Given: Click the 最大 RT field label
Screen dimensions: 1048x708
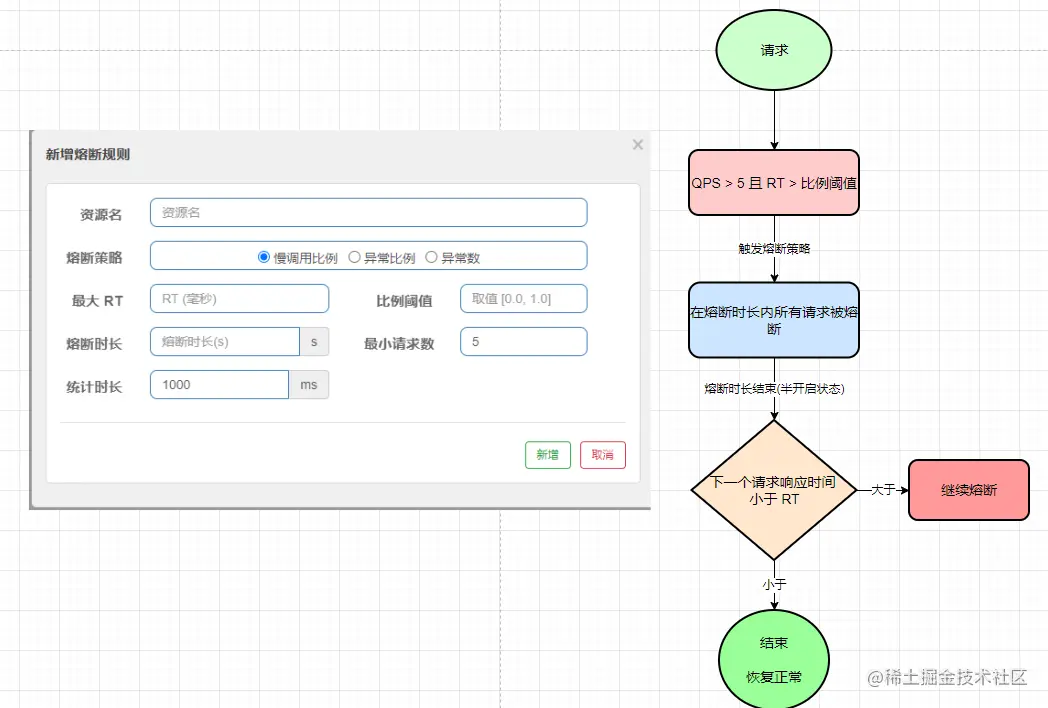Looking at the screenshot, I should click(98, 301).
